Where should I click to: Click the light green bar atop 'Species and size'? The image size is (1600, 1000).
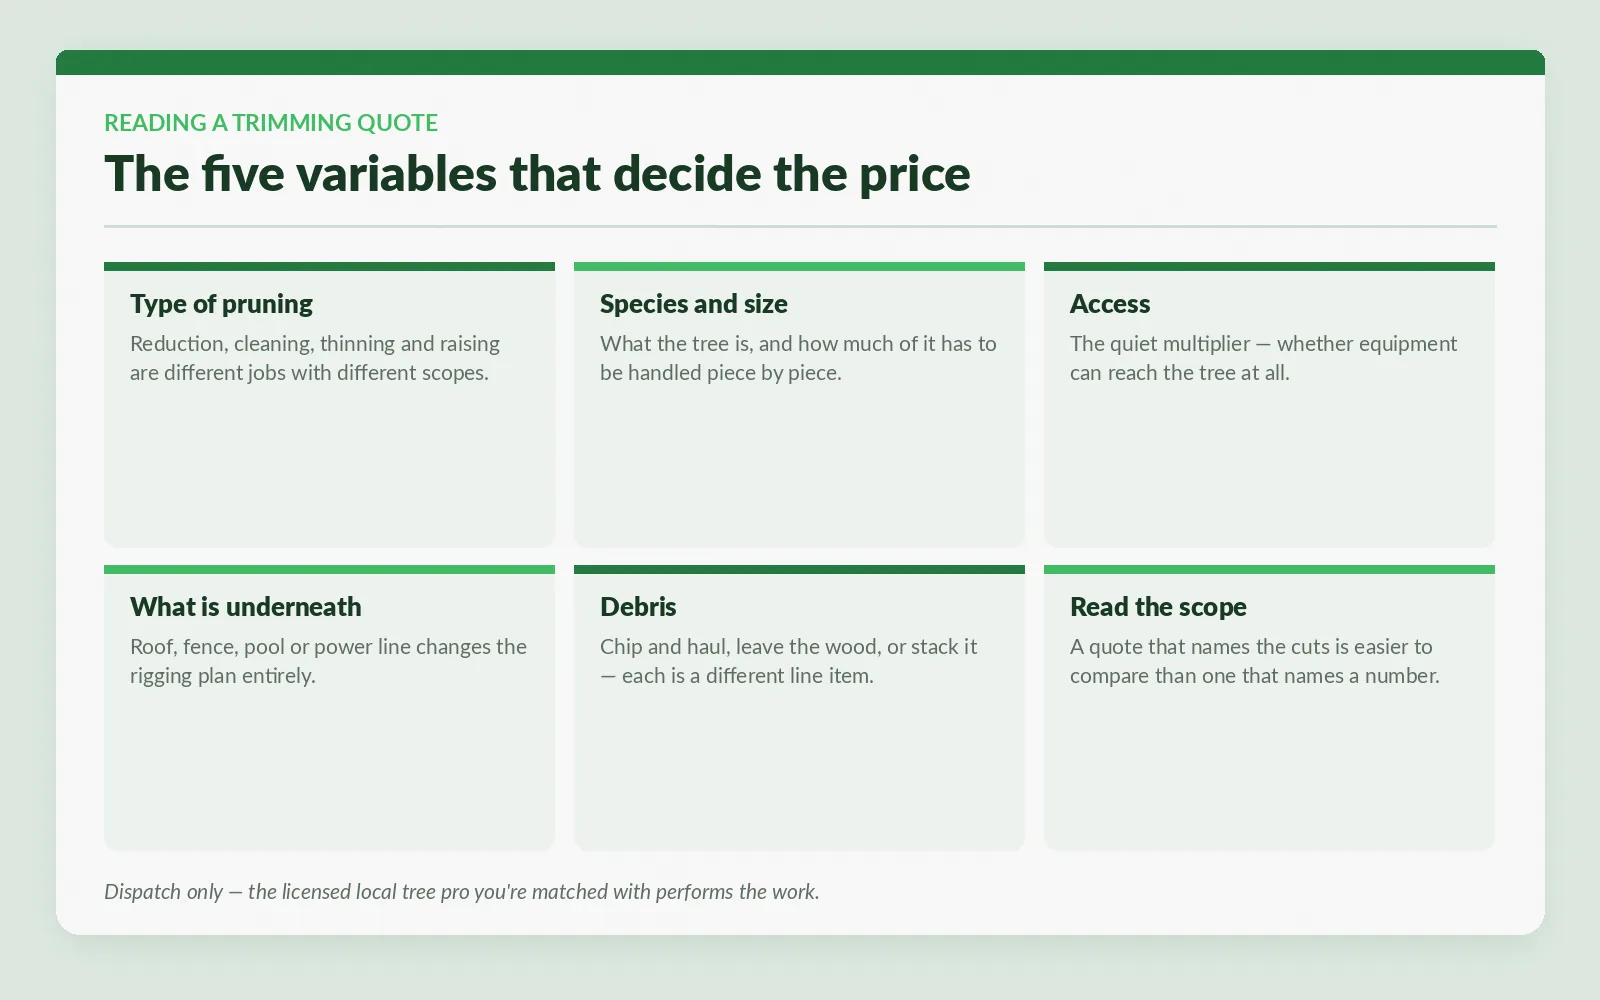point(799,267)
